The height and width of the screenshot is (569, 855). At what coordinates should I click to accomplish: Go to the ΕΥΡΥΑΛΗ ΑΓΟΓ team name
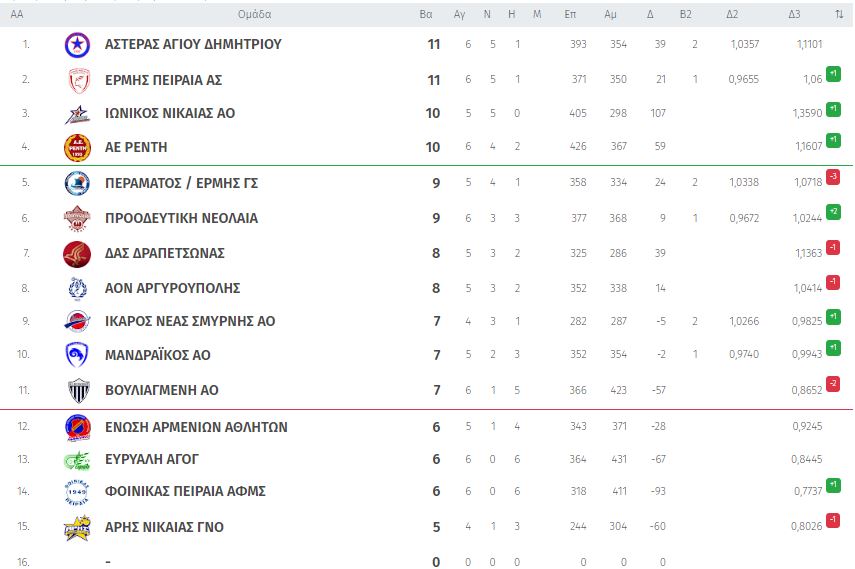pyautogui.click(x=152, y=459)
